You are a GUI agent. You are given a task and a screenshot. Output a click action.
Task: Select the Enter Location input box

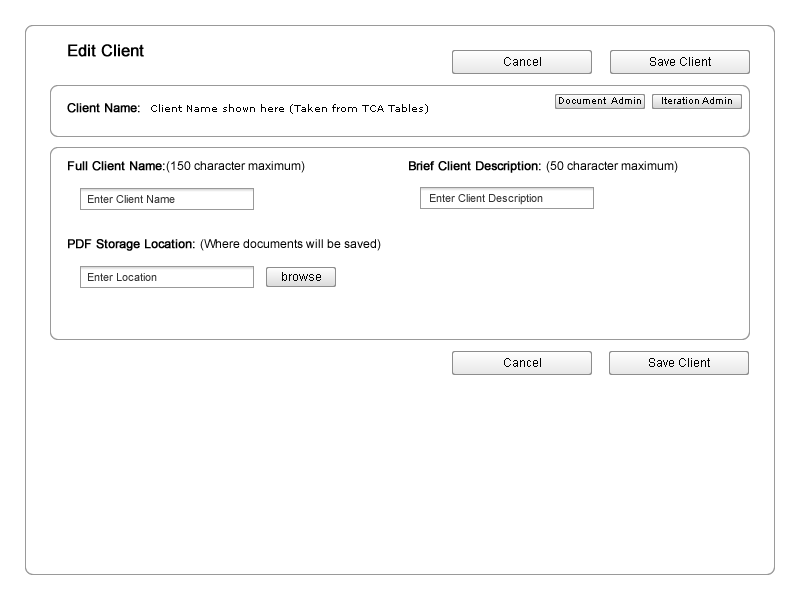tap(166, 277)
